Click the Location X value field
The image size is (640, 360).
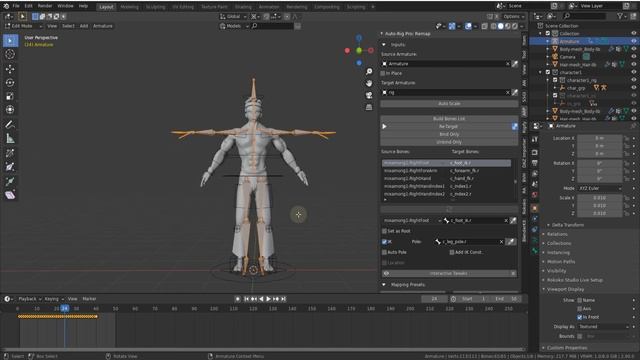tap(600, 138)
